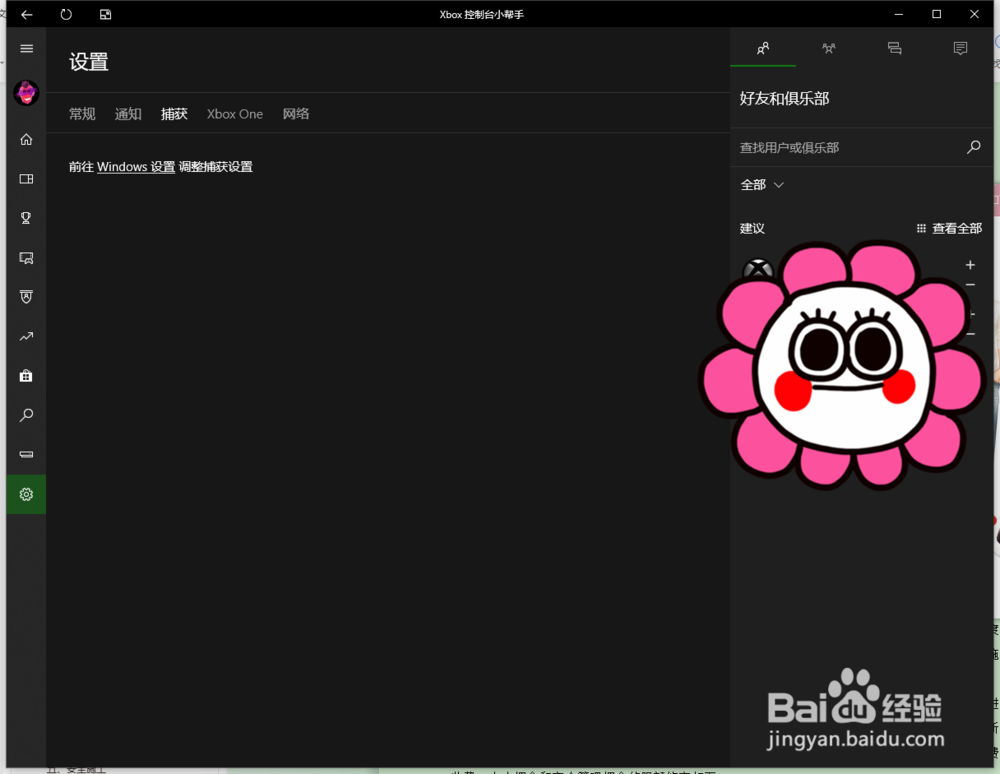Open the hamburger menu in sidebar
Screen dimensions: 1000x774
(26, 48)
